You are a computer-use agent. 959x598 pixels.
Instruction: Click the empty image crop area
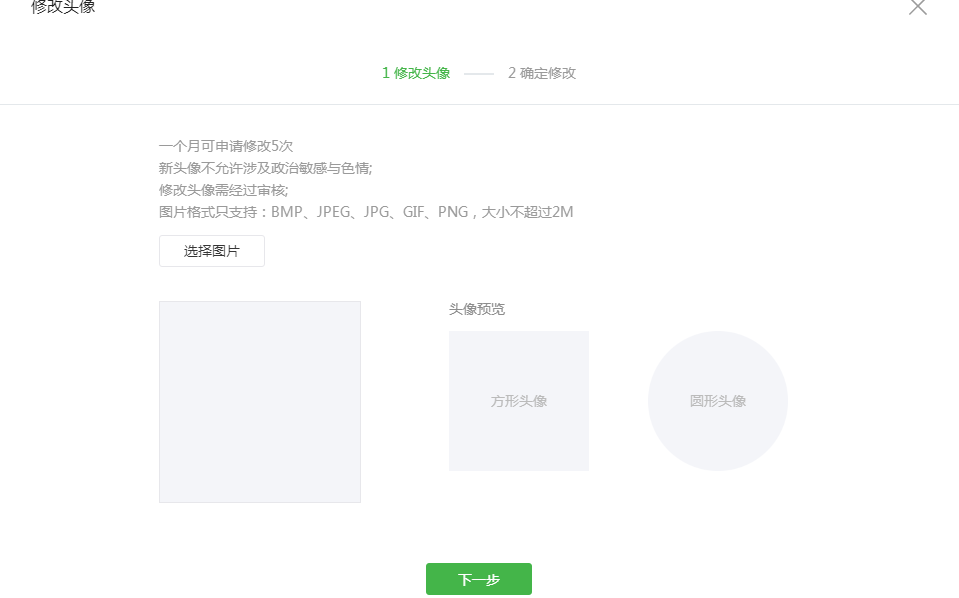coord(259,401)
